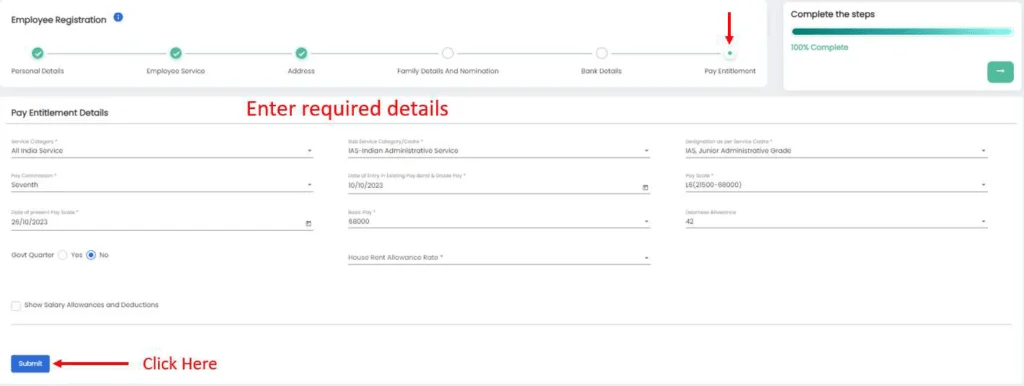
Task: Click the Submit button
Action: pos(30,364)
